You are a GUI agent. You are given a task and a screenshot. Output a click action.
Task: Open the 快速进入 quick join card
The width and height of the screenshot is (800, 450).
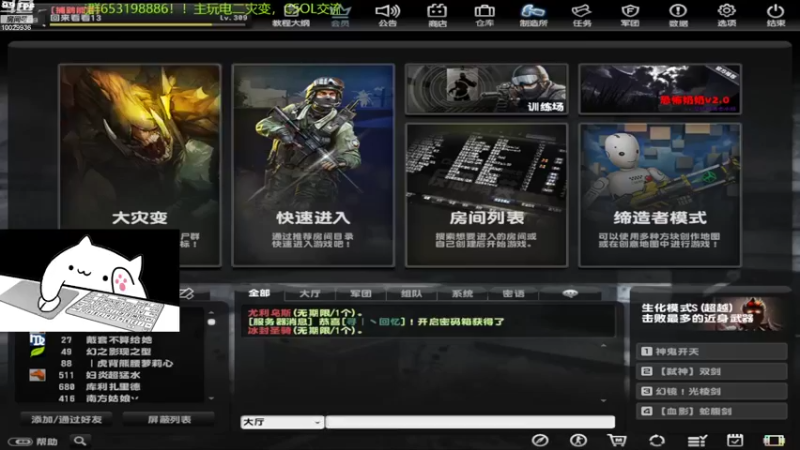click(313, 165)
